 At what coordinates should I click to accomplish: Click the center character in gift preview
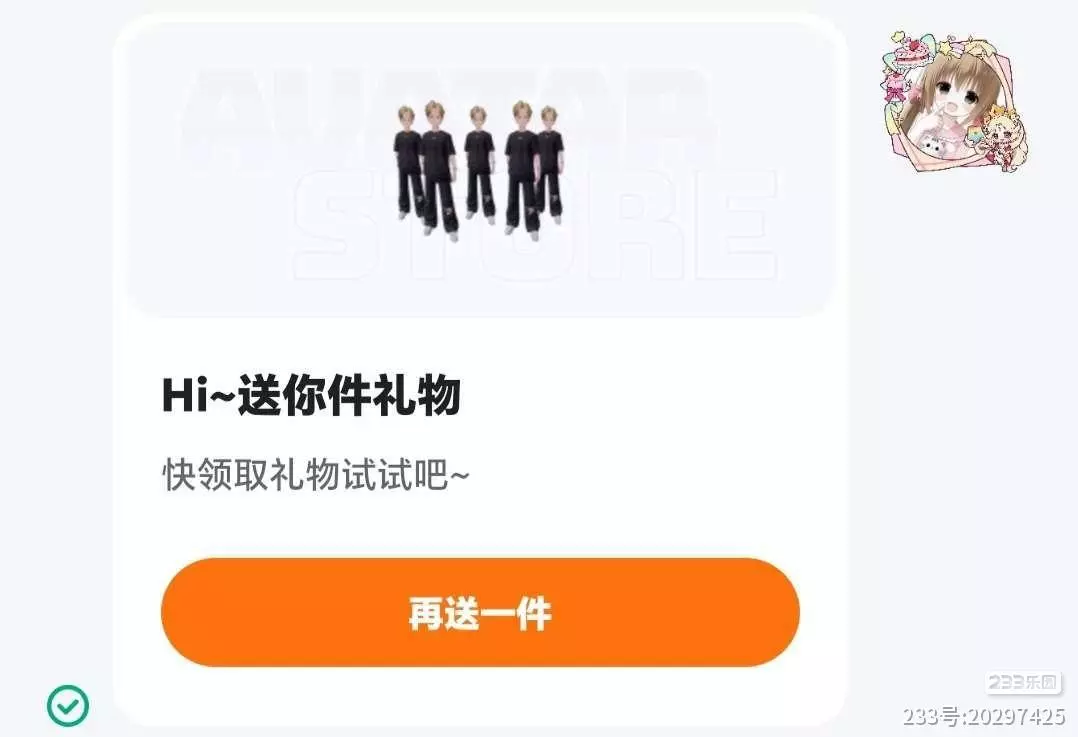pyautogui.click(x=479, y=164)
